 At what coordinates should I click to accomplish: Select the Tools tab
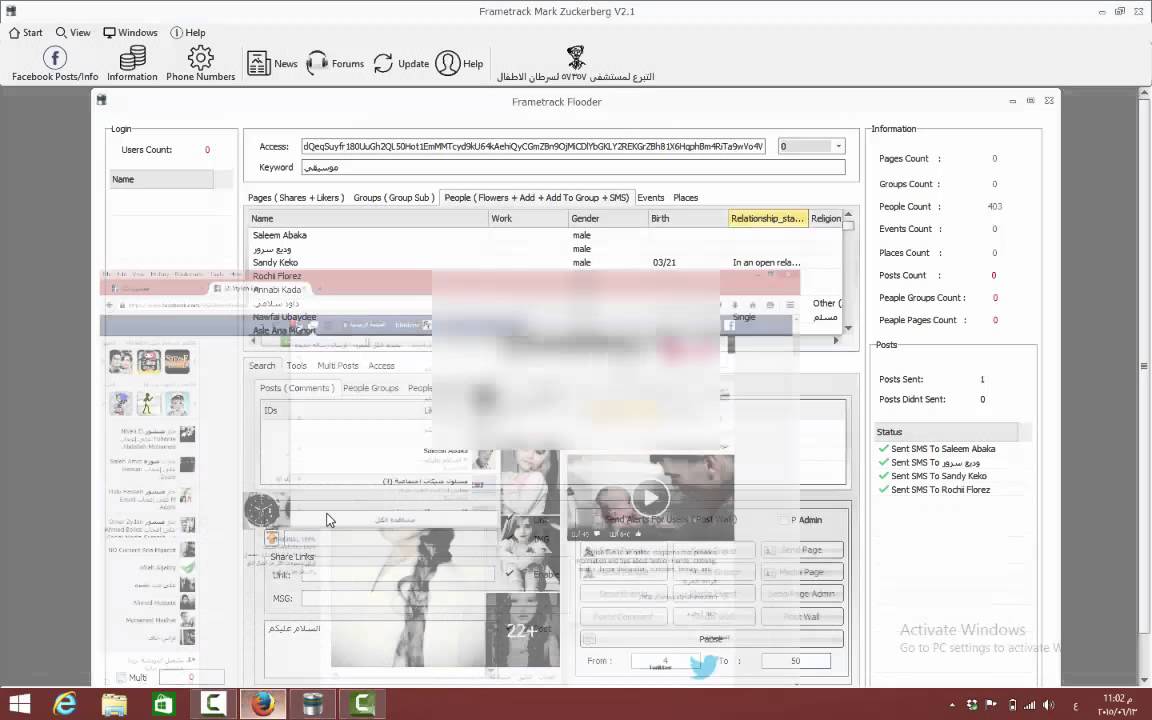pos(297,365)
